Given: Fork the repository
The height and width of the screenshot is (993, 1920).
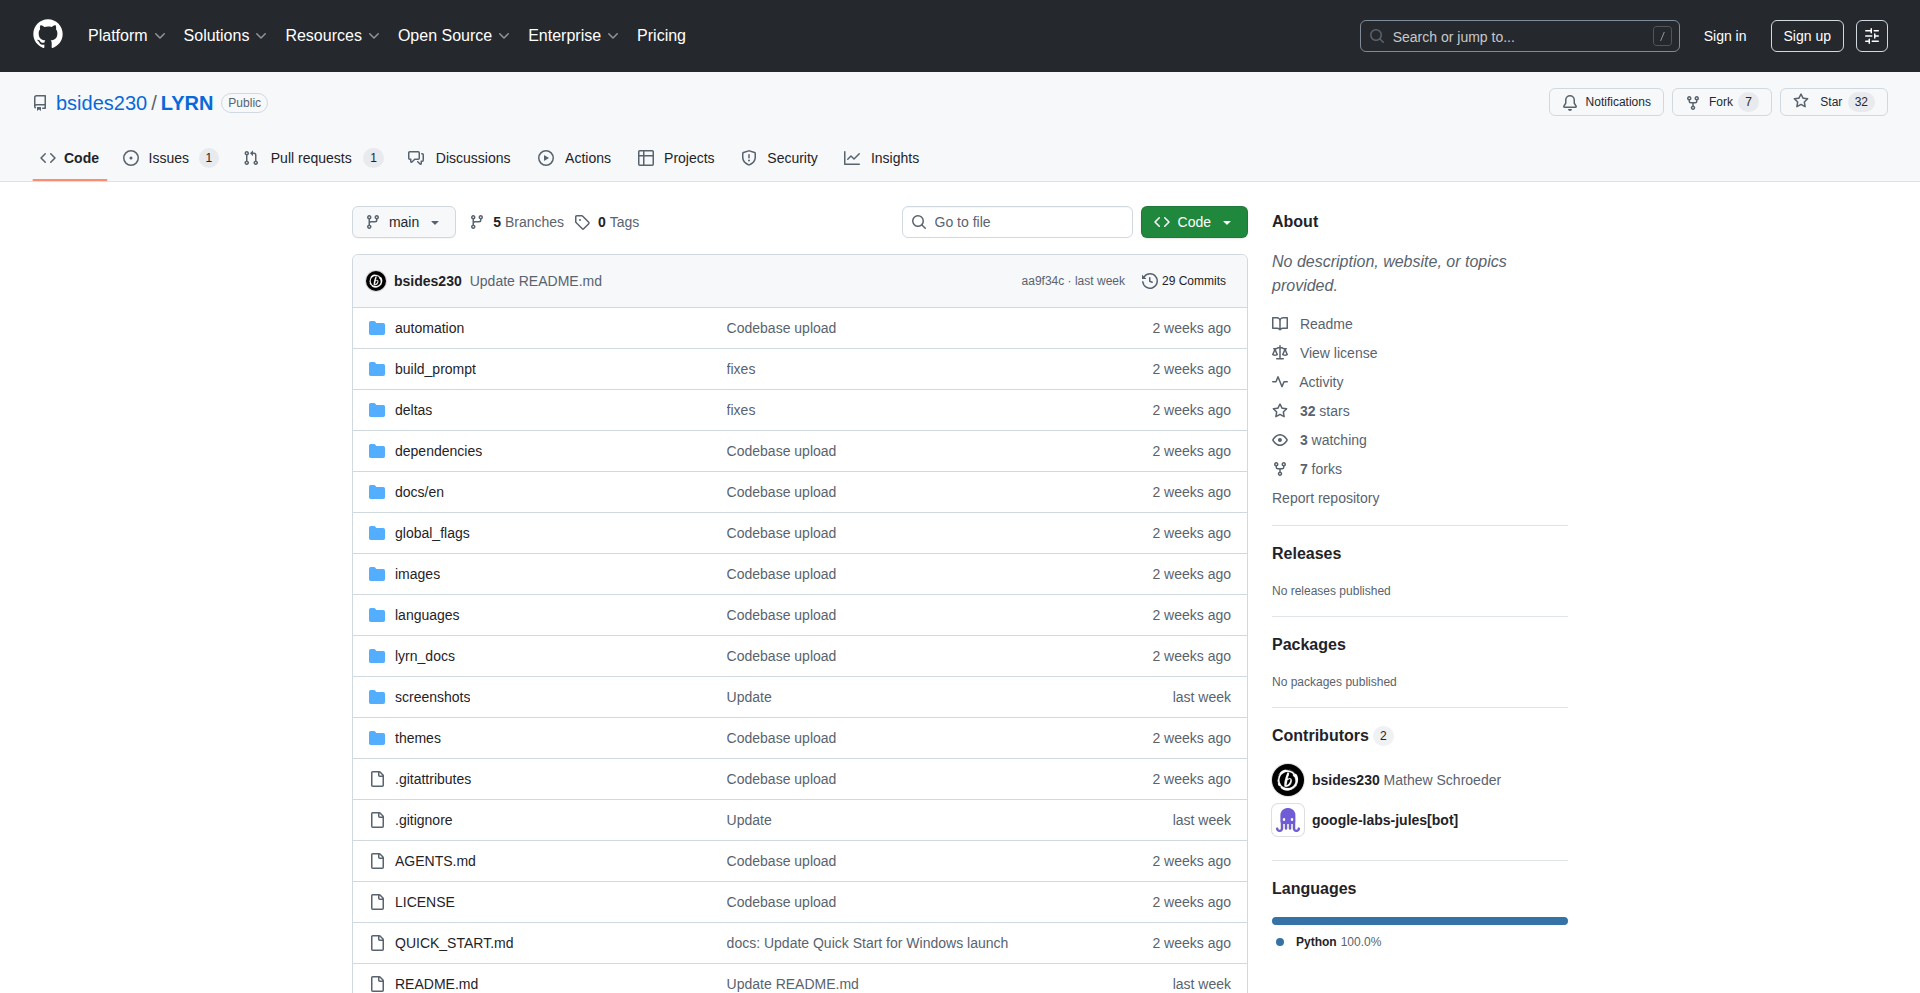Looking at the screenshot, I should click(1721, 102).
